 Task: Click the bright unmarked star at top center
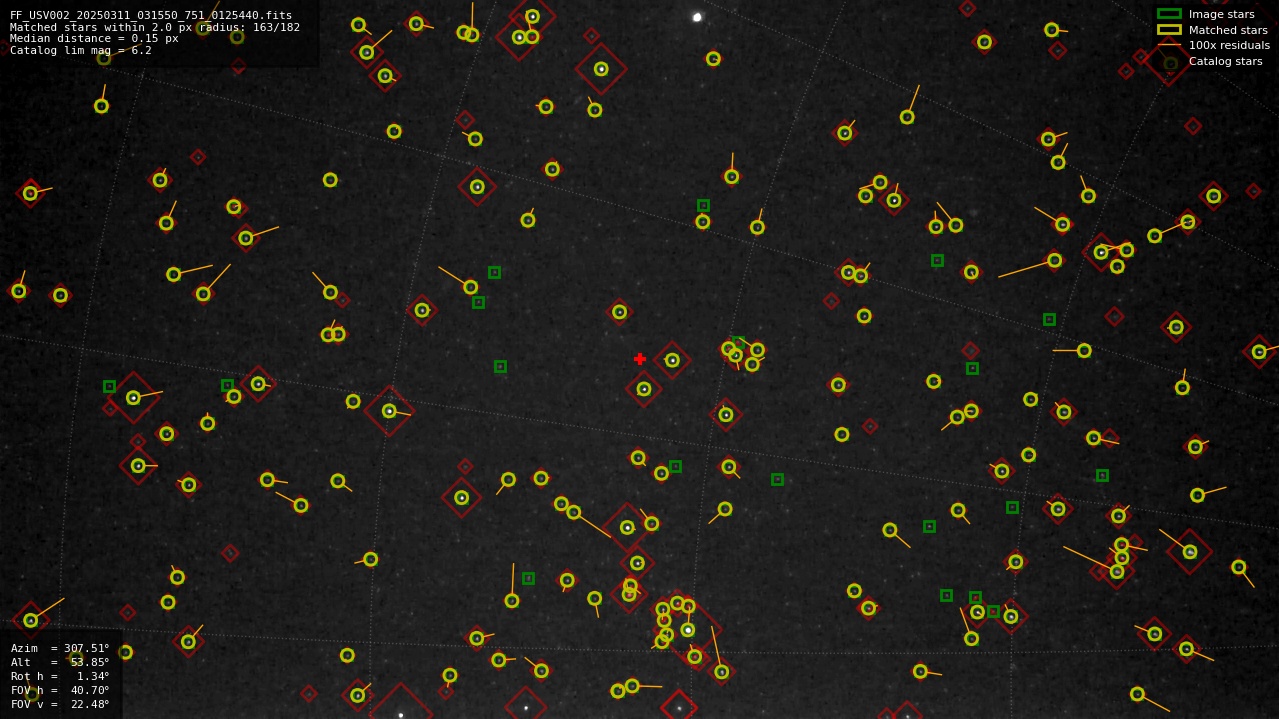pos(697,17)
